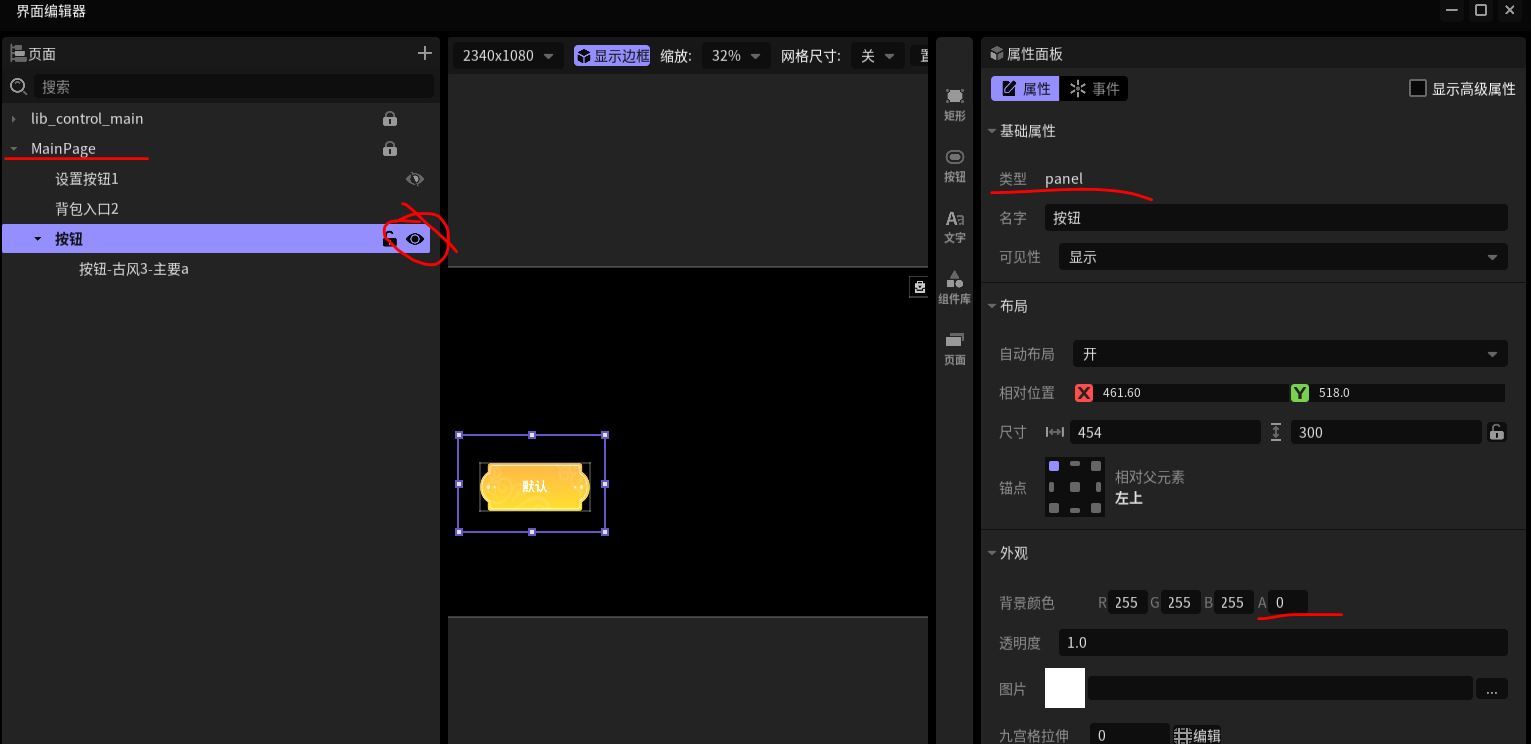Select the 文字 text tool
The image size is (1531, 744).
tap(955, 227)
